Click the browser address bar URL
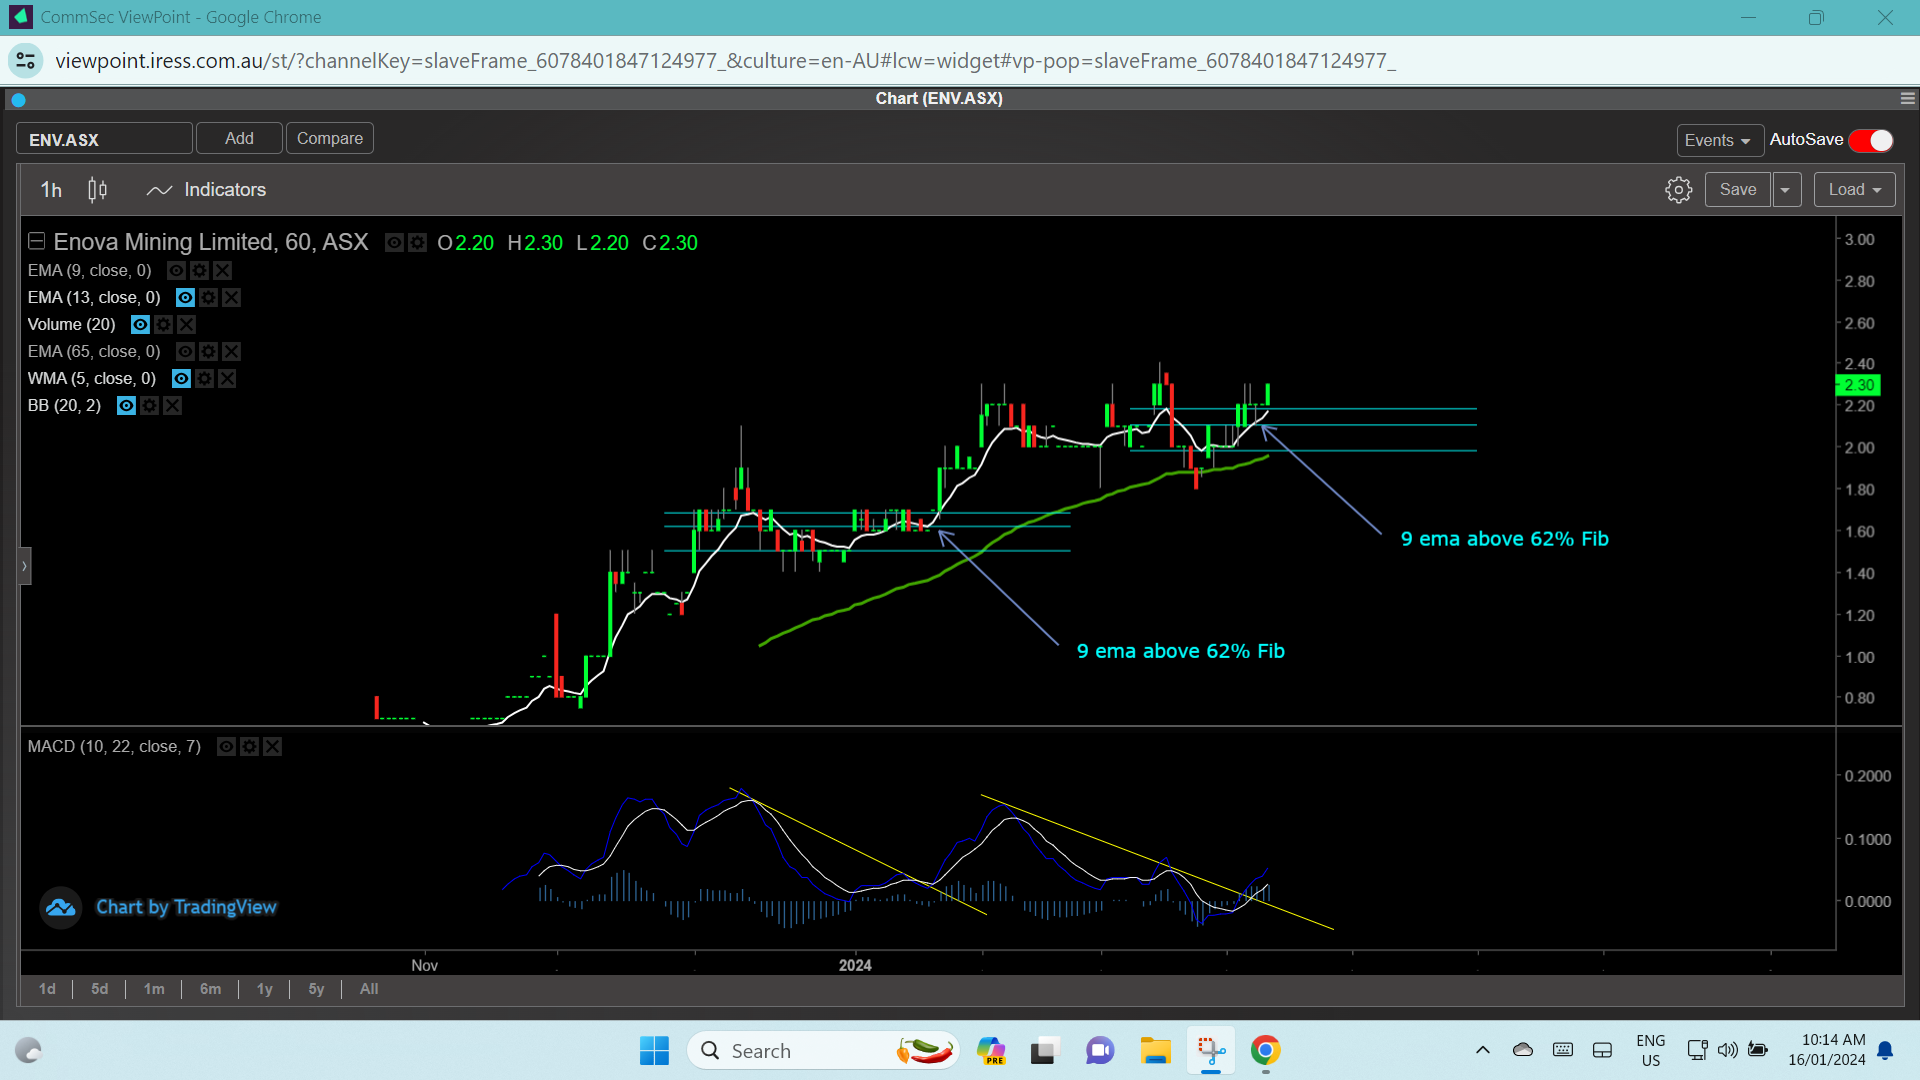The width and height of the screenshot is (1920, 1080). point(725,61)
